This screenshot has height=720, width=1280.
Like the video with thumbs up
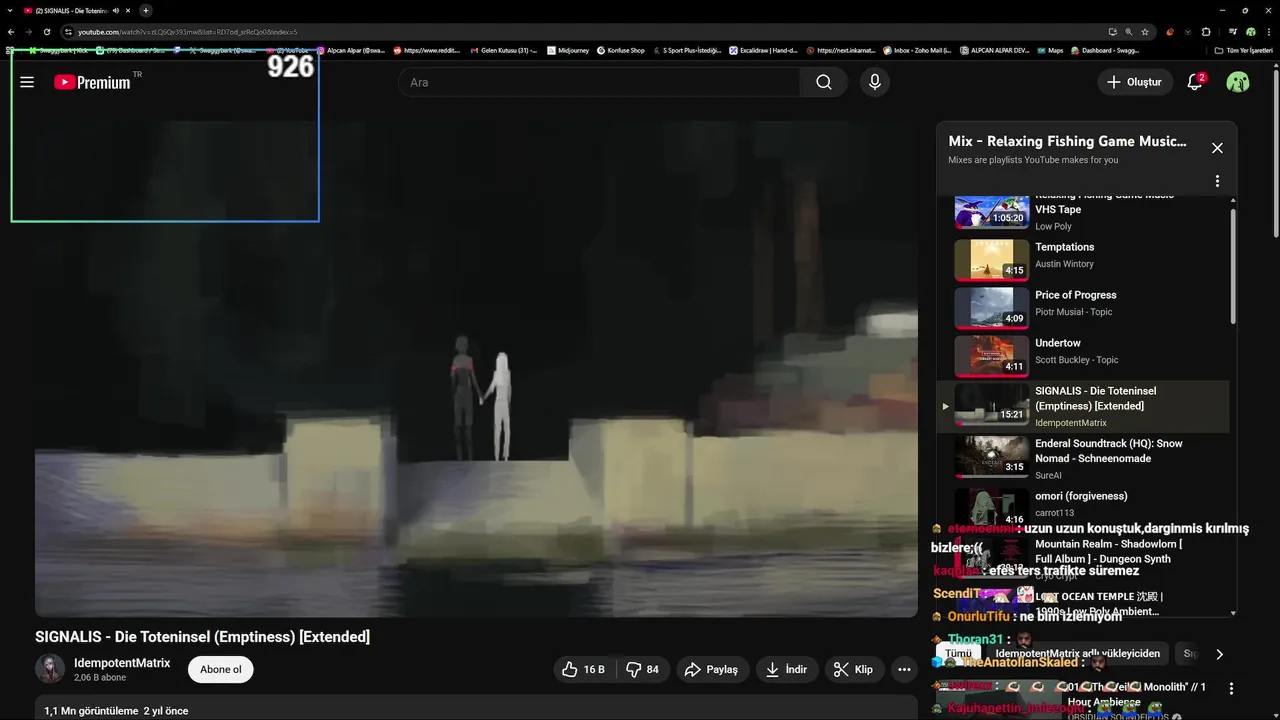584,670
